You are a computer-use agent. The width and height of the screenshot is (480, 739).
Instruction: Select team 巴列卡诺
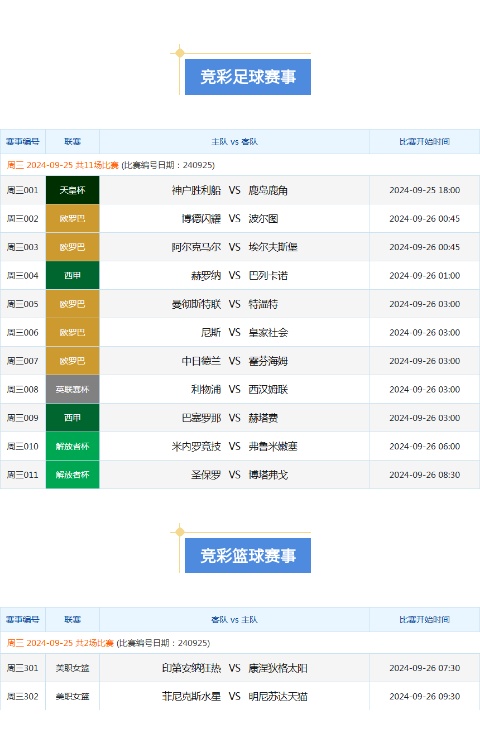pyautogui.click(x=268, y=276)
